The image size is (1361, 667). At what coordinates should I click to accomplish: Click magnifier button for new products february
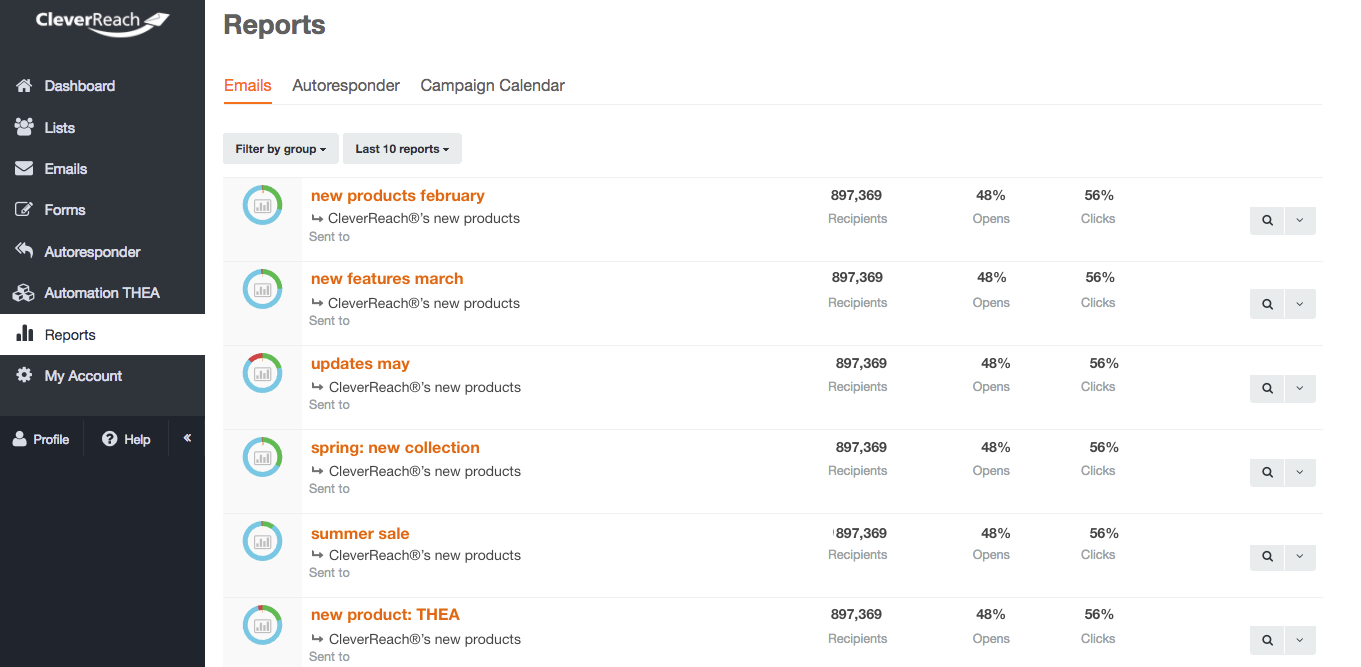tap(1267, 221)
